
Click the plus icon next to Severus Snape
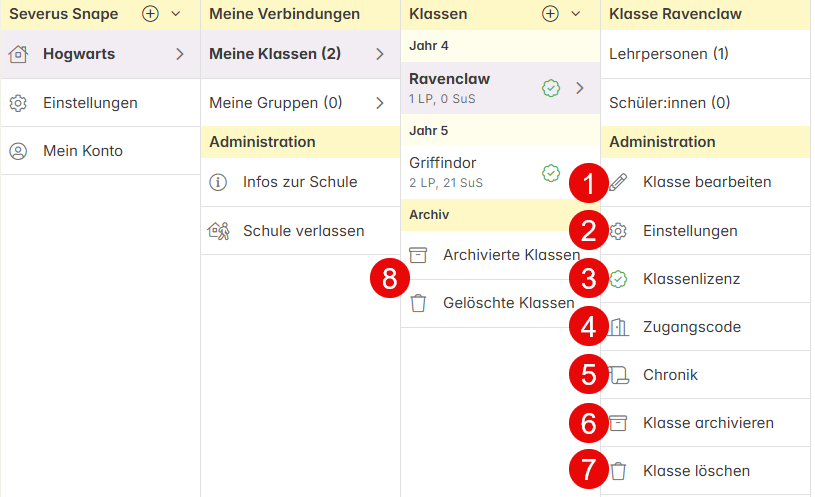tap(150, 14)
